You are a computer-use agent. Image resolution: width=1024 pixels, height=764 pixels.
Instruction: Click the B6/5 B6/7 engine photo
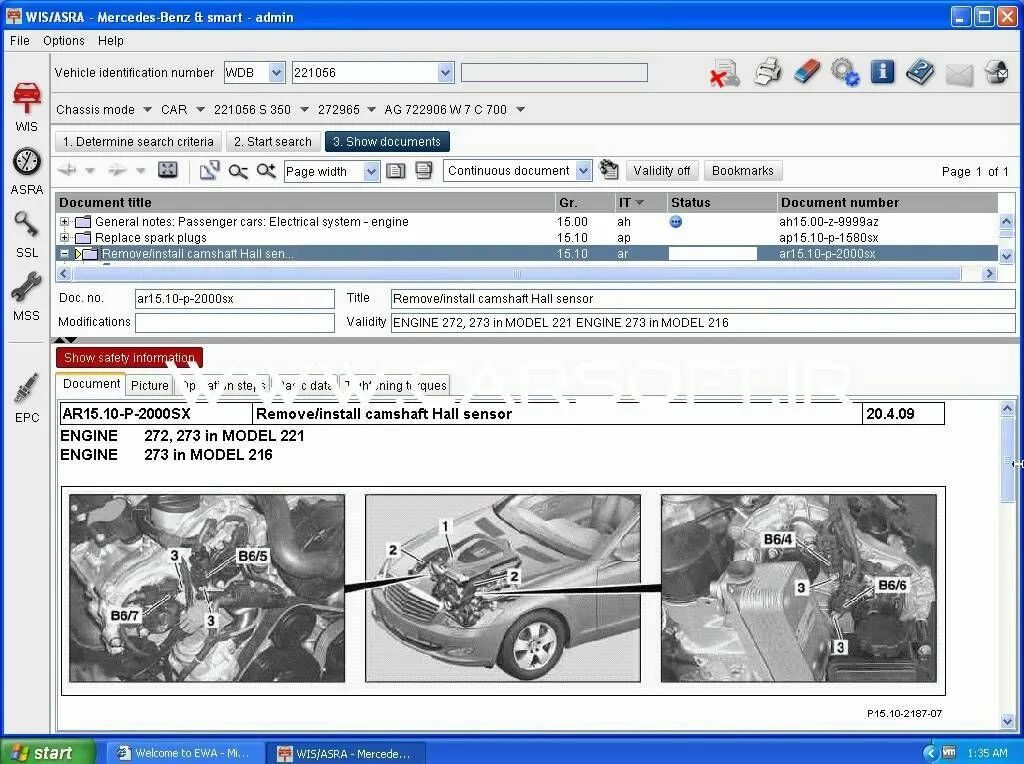coord(207,588)
